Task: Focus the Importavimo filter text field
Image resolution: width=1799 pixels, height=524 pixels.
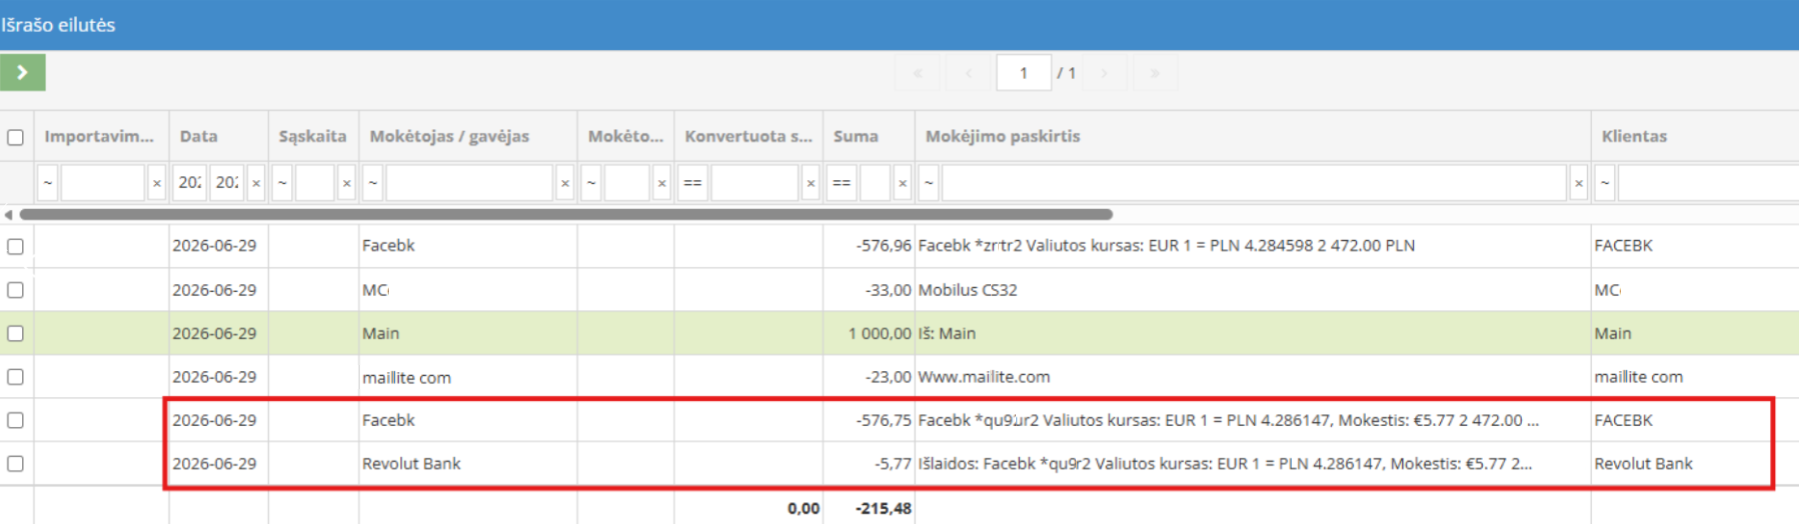Action: coord(102,183)
